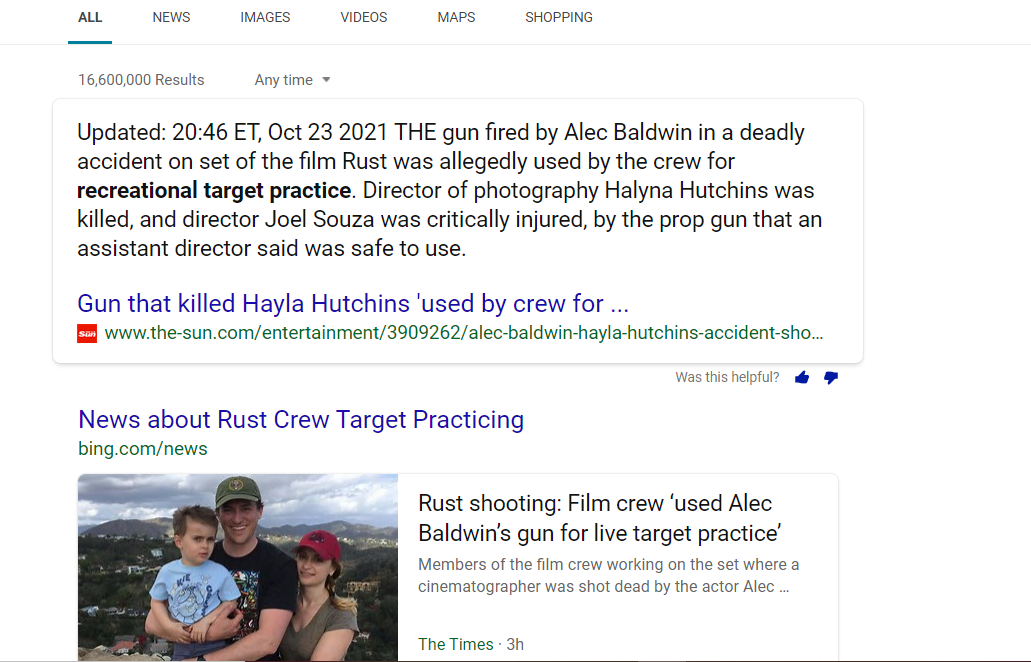Click the 'Was this helpful?' text
The image size is (1031, 662).
point(727,377)
